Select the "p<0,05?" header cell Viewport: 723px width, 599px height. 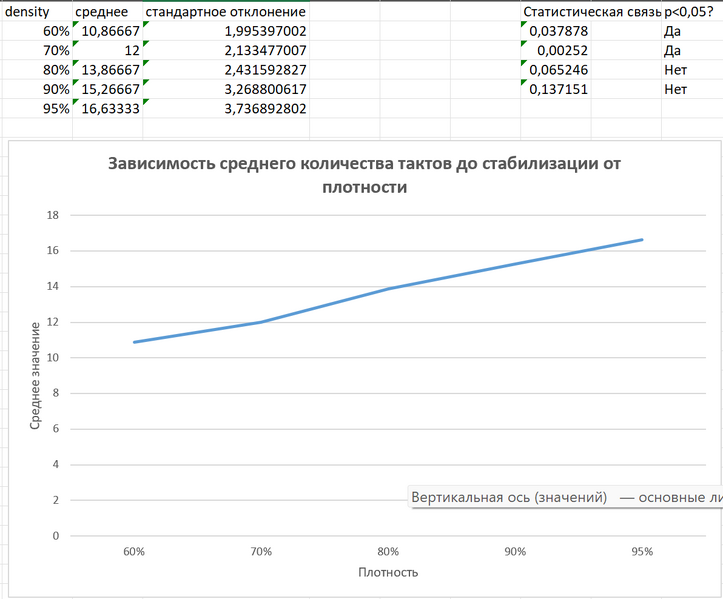pyautogui.click(x=691, y=13)
